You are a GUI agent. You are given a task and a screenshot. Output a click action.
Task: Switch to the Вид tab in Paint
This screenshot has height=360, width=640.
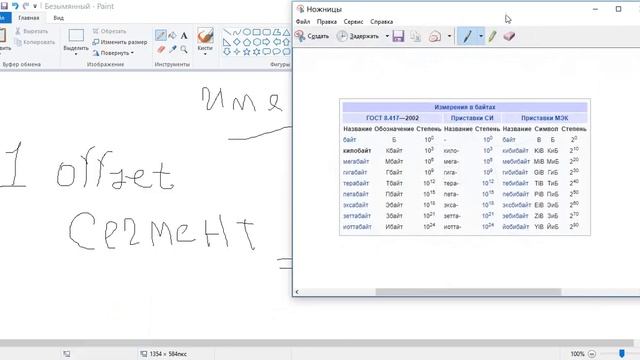tap(58, 18)
